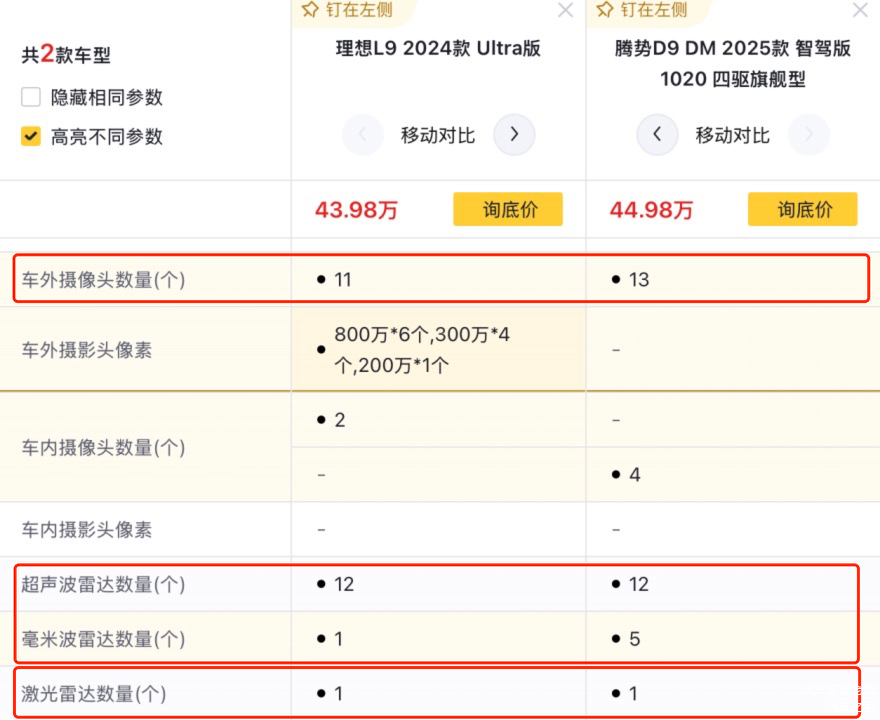This screenshot has width=880, height=720.
Task: Click the greyed-out left arrow under 理想L9
Action: [362, 135]
